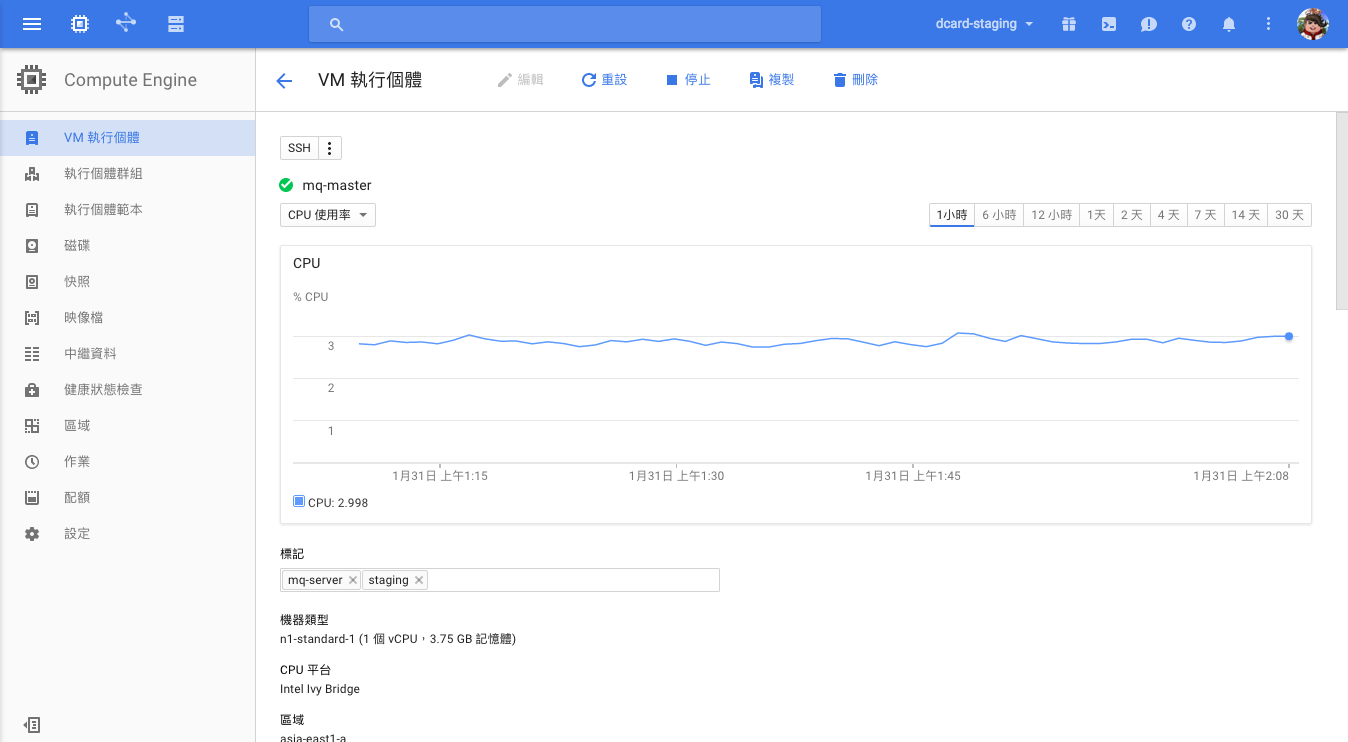Click the 停止 button
Image resolution: width=1348 pixels, height=742 pixels.
click(688, 80)
